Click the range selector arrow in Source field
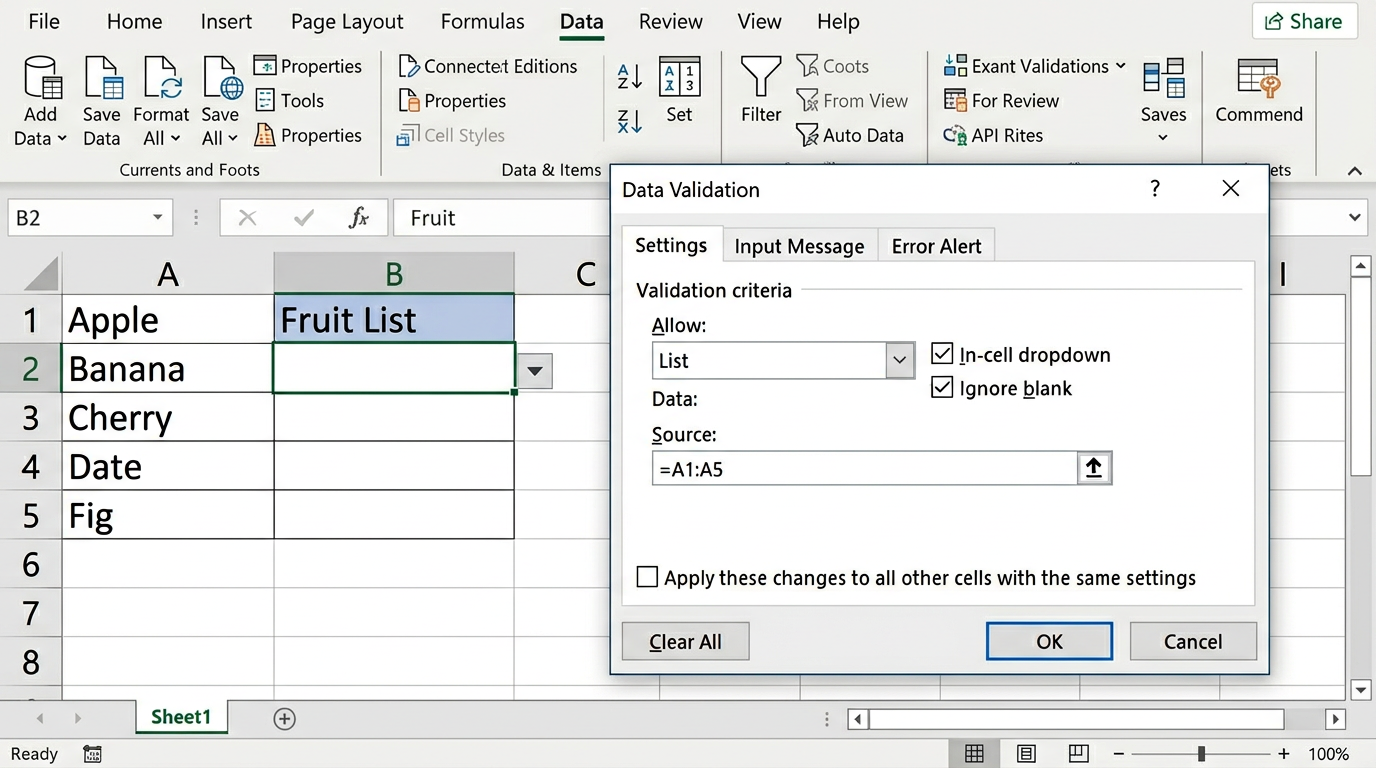Screen dimensions: 1376x768 click(1094, 468)
